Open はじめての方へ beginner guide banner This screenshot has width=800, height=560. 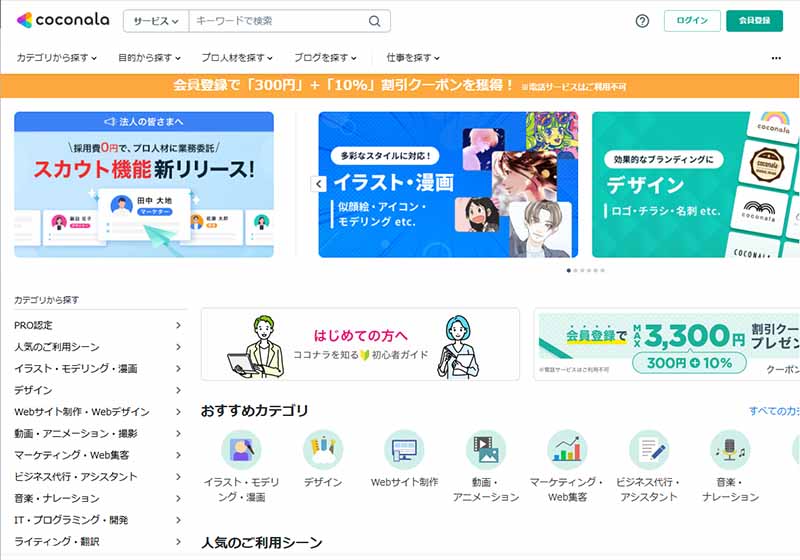pos(360,344)
